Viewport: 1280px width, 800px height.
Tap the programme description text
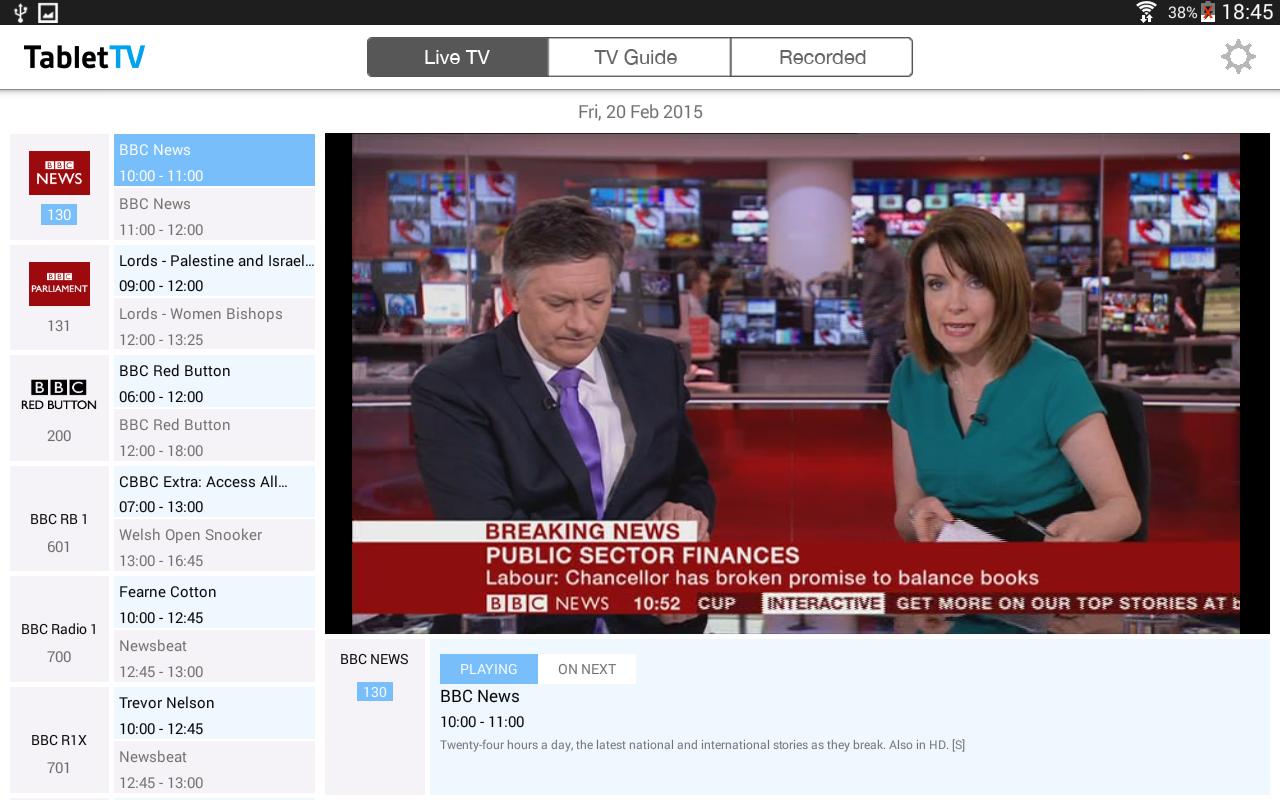[702, 745]
